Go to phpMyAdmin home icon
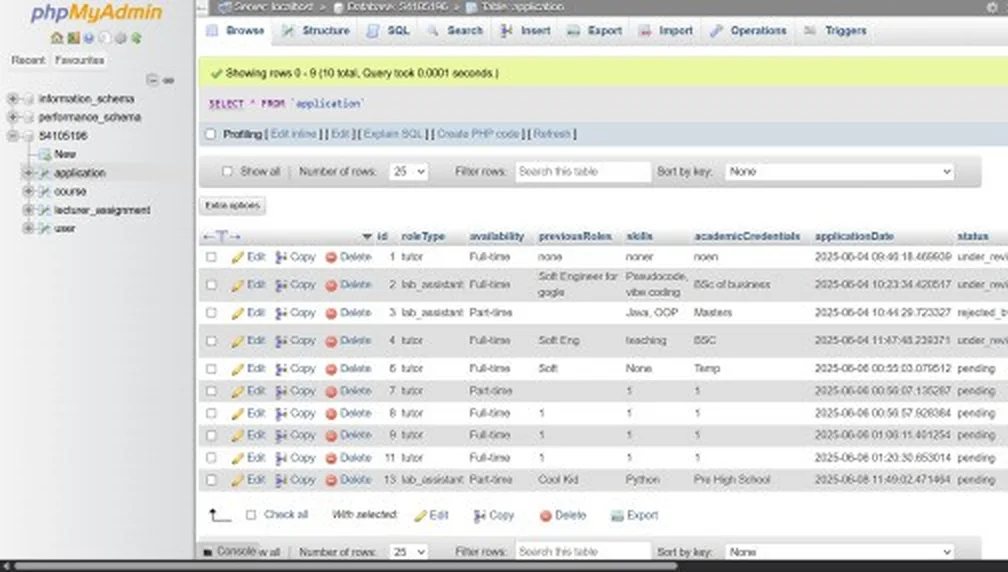This screenshot has width=1008, height=572. tap(57, 38)
